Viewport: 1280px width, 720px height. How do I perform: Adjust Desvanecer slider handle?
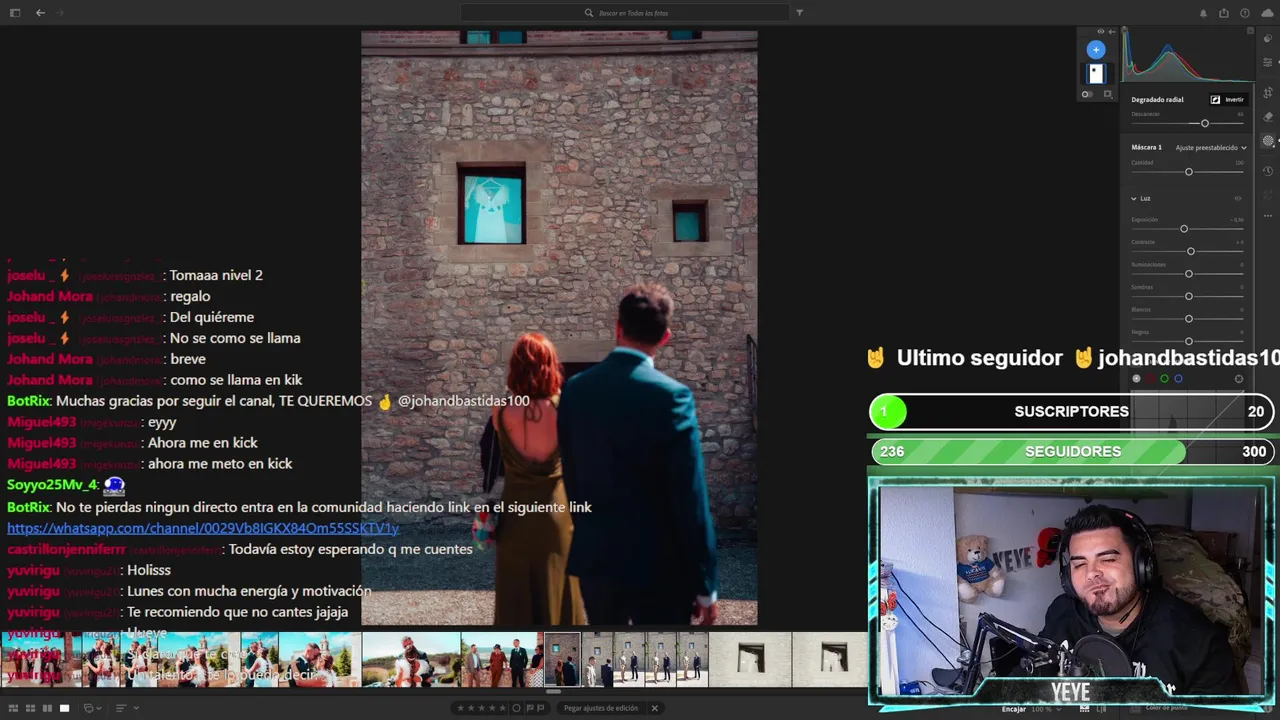coord(1205,123)
